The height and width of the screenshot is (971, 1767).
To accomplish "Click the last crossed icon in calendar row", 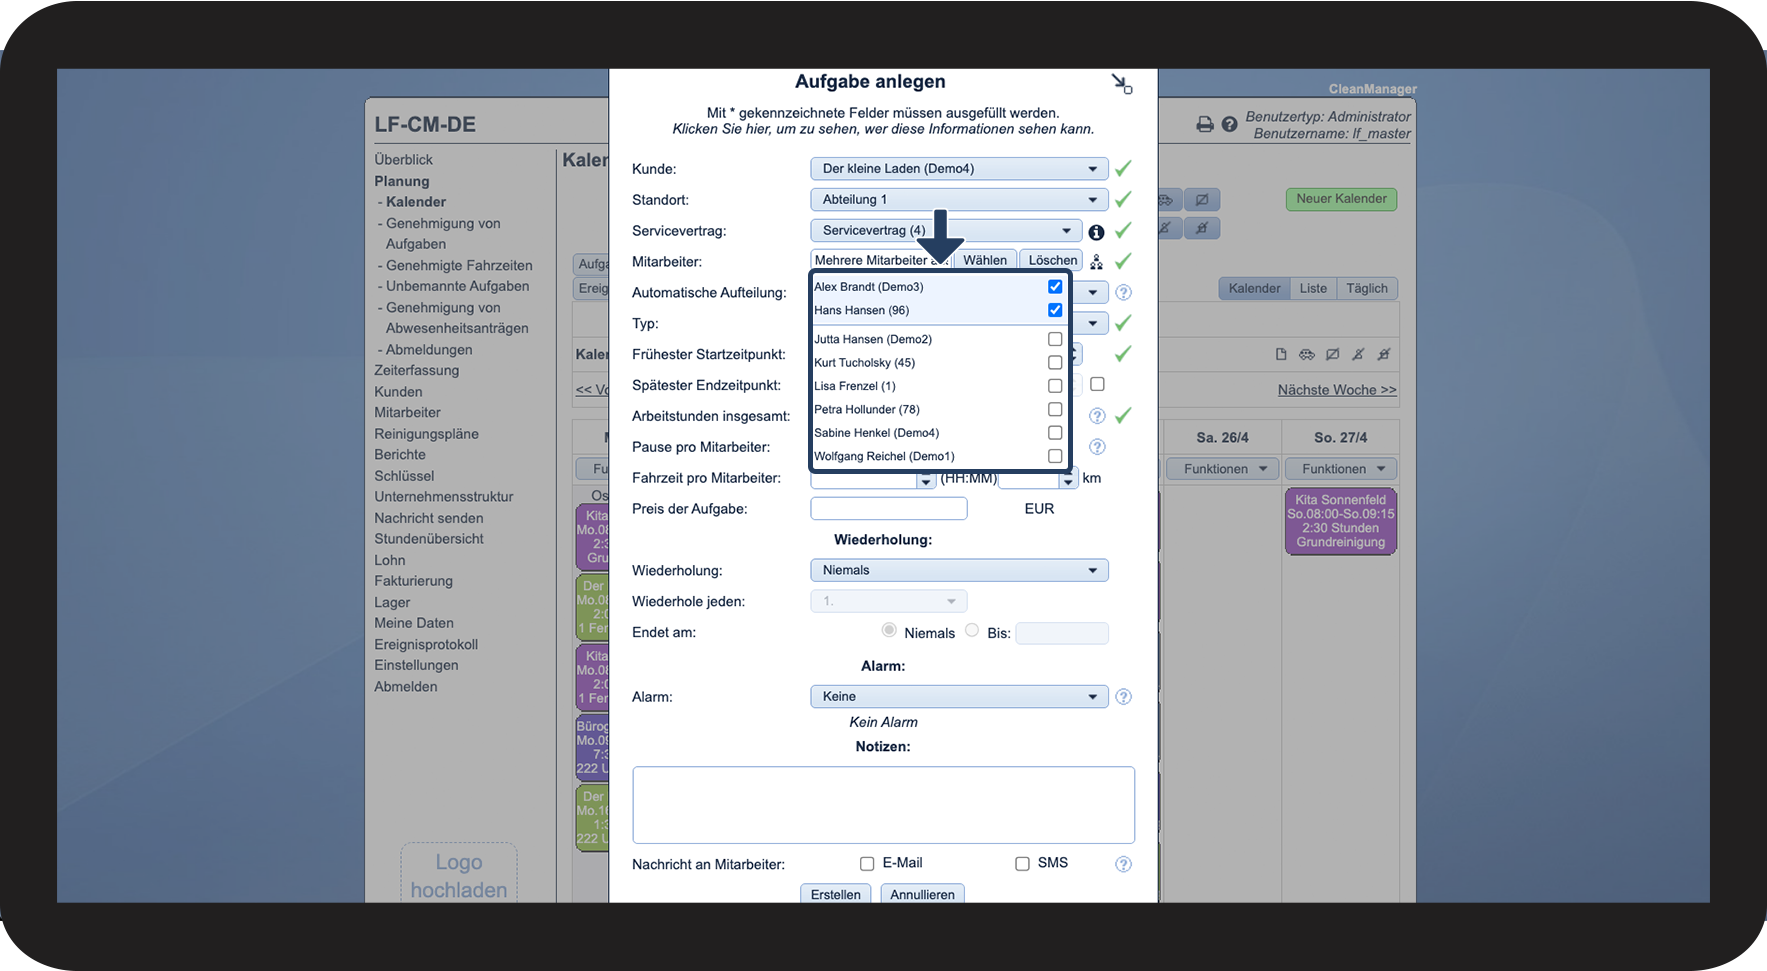I will (1384, 354).
